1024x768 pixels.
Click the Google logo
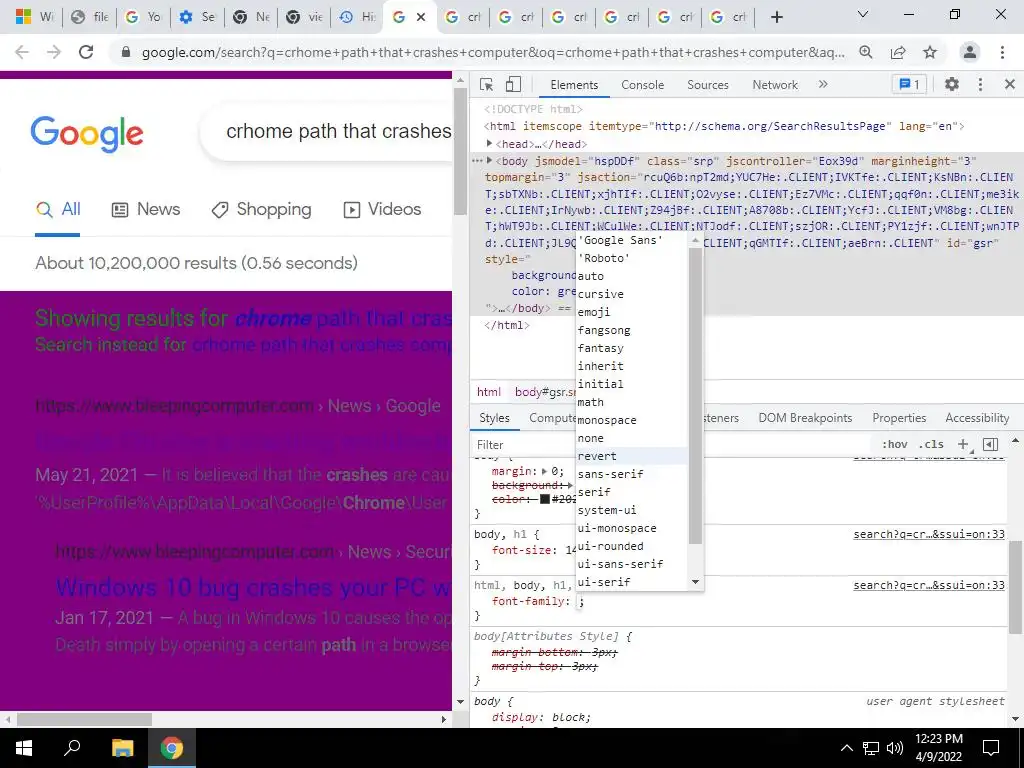point(87,134)
